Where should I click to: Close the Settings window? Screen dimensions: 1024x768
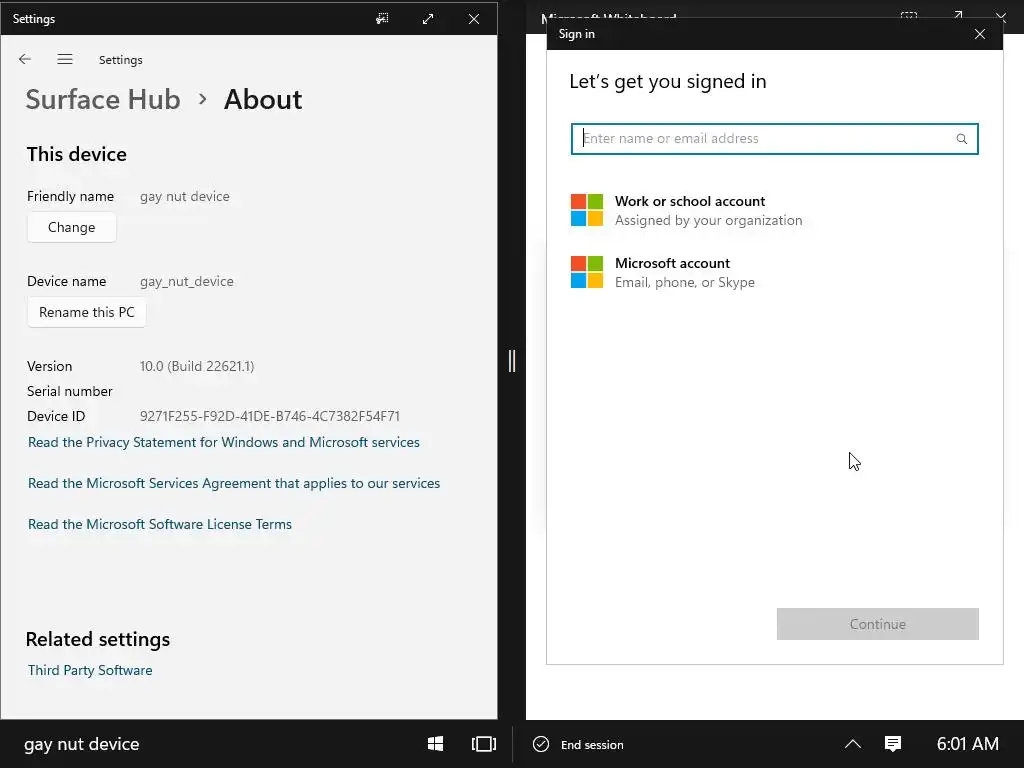click(x=474, y=19)
